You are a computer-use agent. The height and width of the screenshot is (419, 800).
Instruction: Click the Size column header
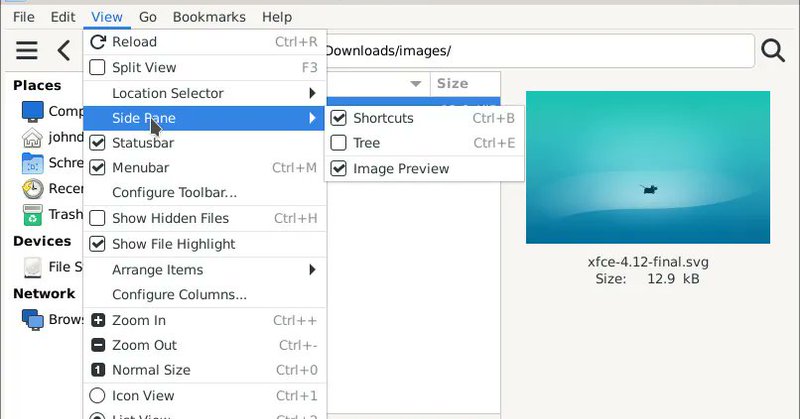click(465, 84)
